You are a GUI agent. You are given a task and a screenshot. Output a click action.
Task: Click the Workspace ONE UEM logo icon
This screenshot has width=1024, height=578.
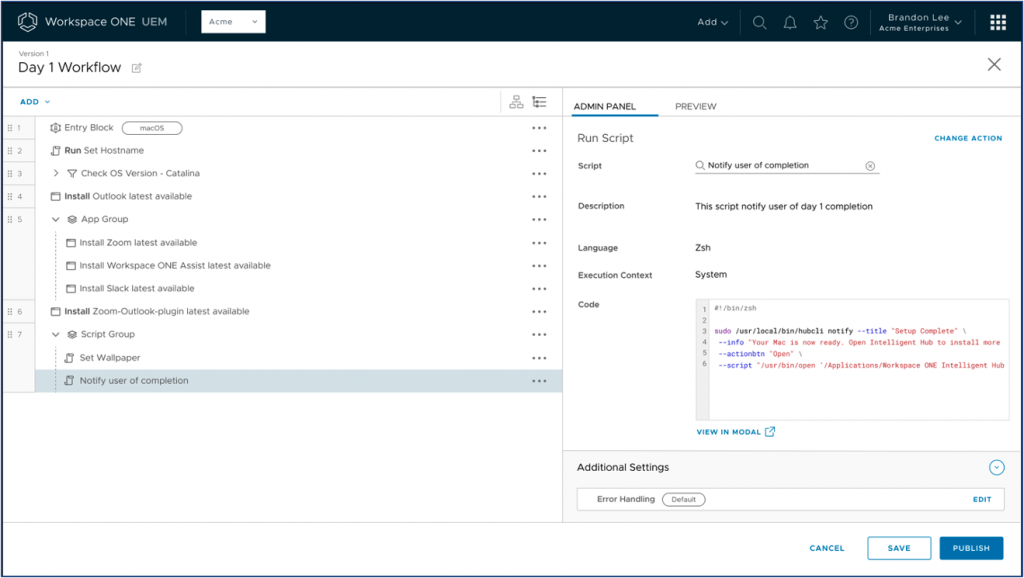click(x=27, y=22)
